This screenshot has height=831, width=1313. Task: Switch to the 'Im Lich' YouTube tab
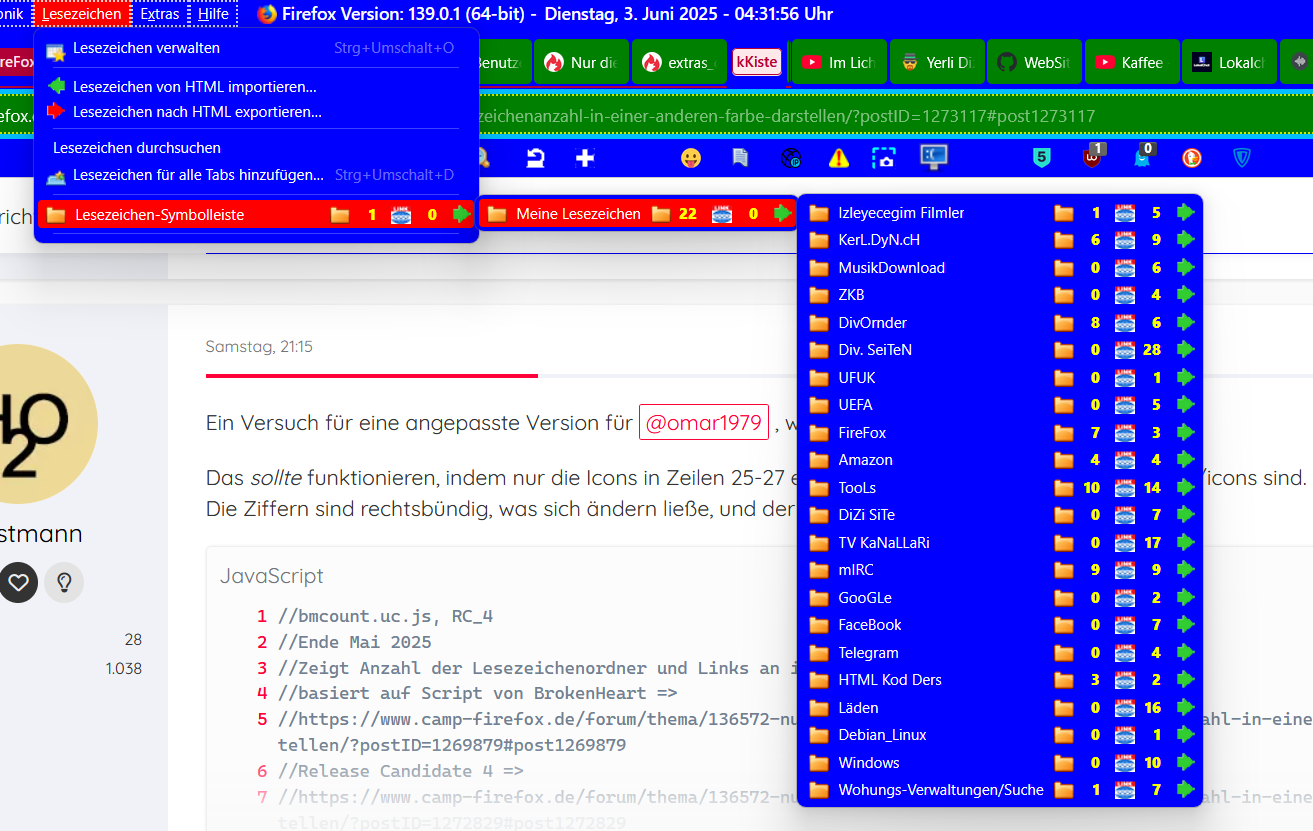click(x=838, y=62)
